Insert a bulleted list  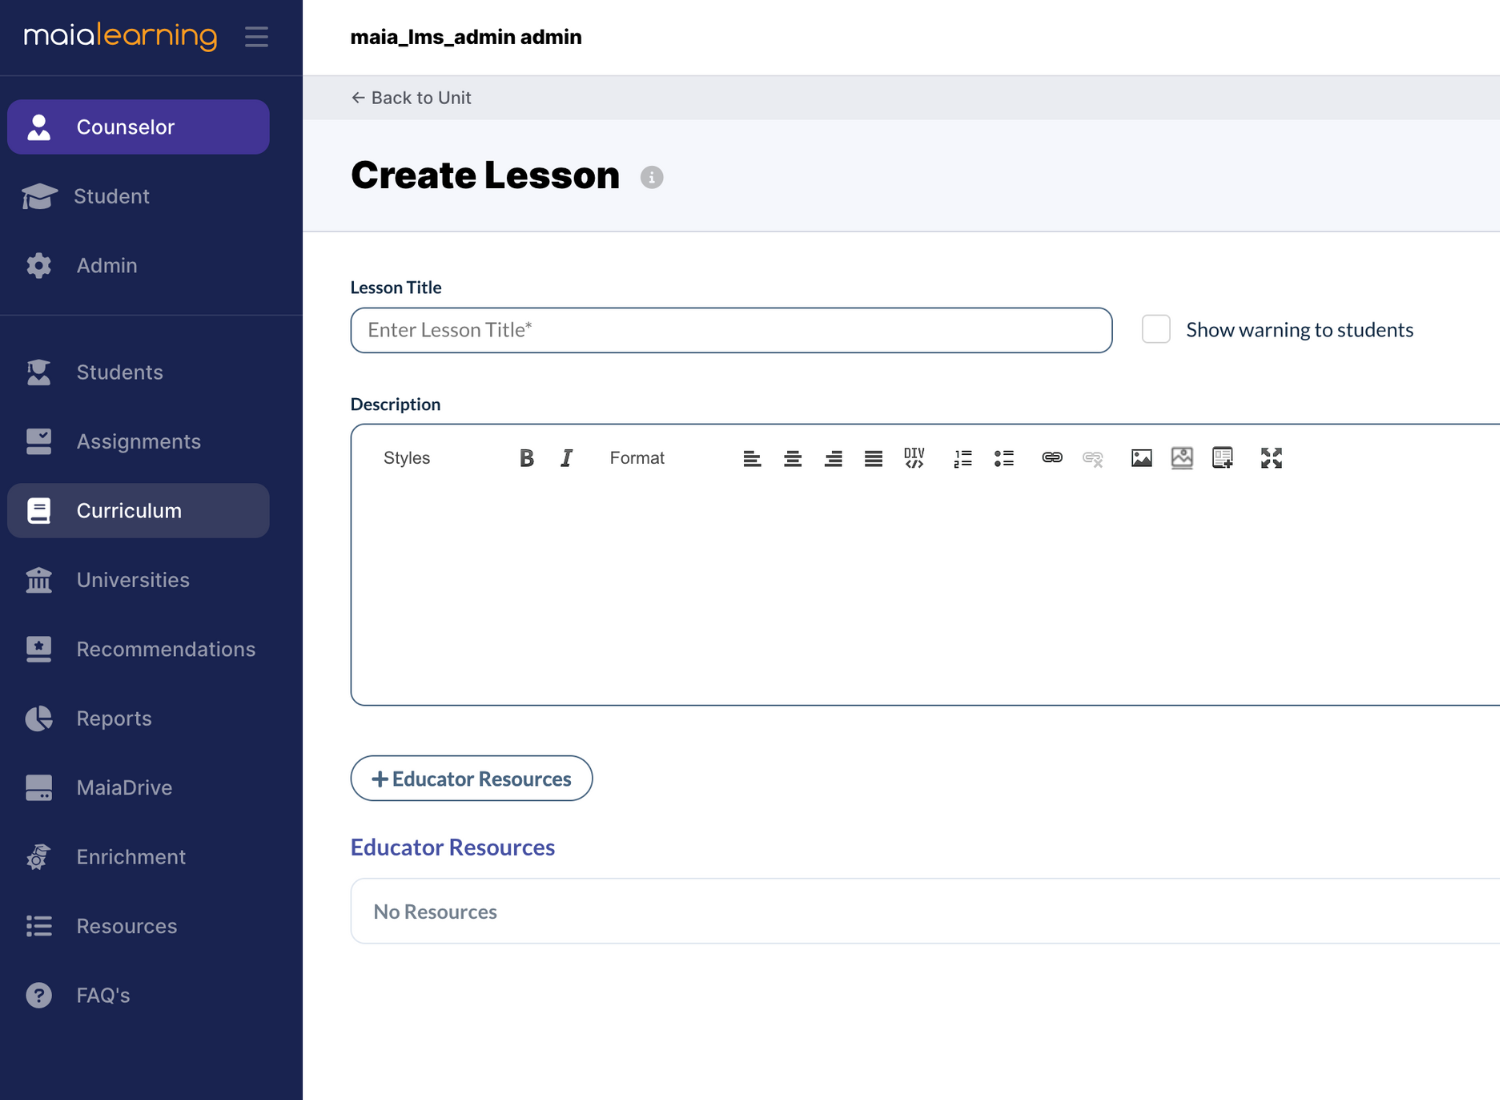pyautogui.click(x=1004, y=458)
